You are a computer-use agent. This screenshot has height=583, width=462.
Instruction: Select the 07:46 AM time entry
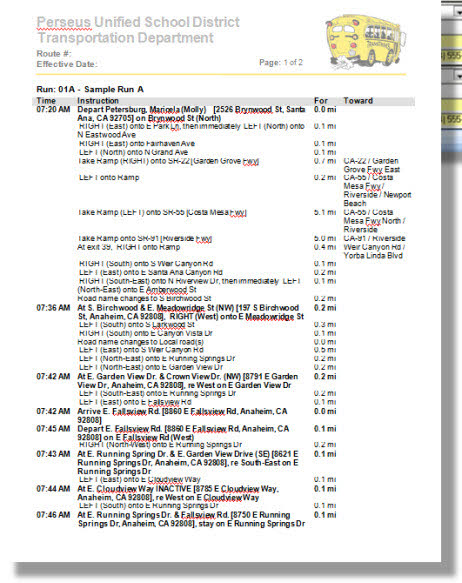point(53,515)
